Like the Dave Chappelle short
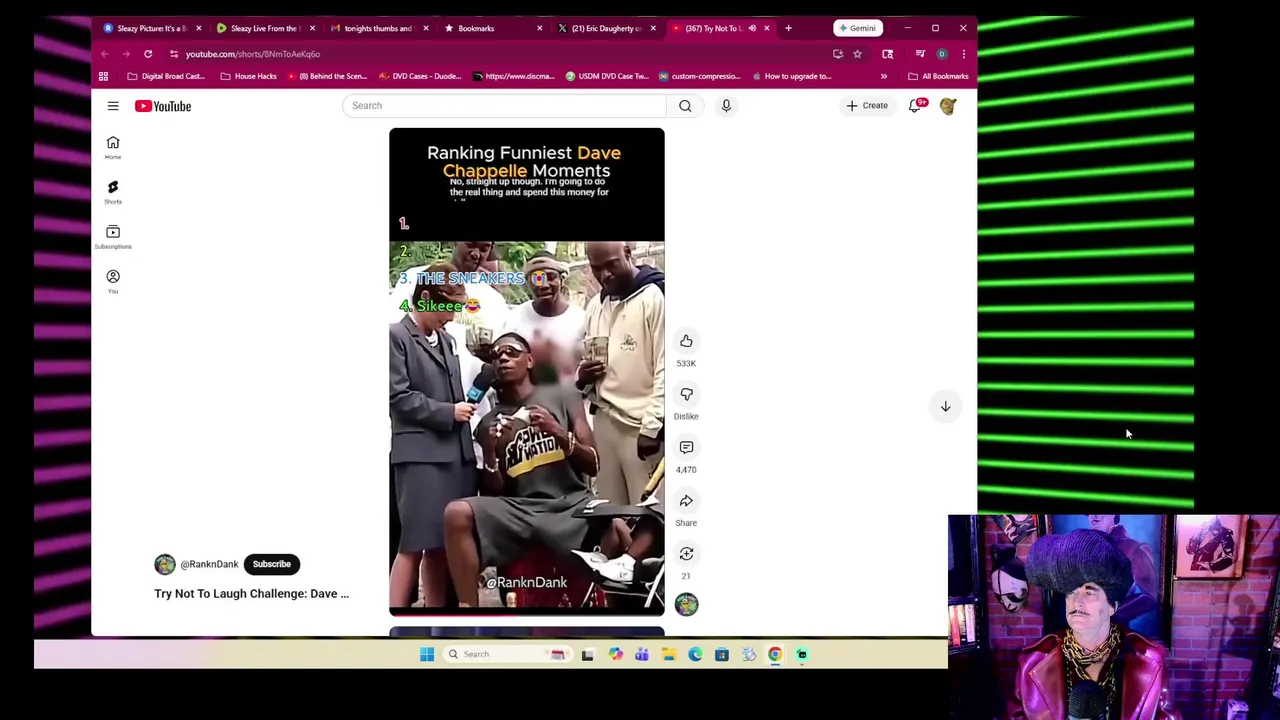 (x=686, y=341)
